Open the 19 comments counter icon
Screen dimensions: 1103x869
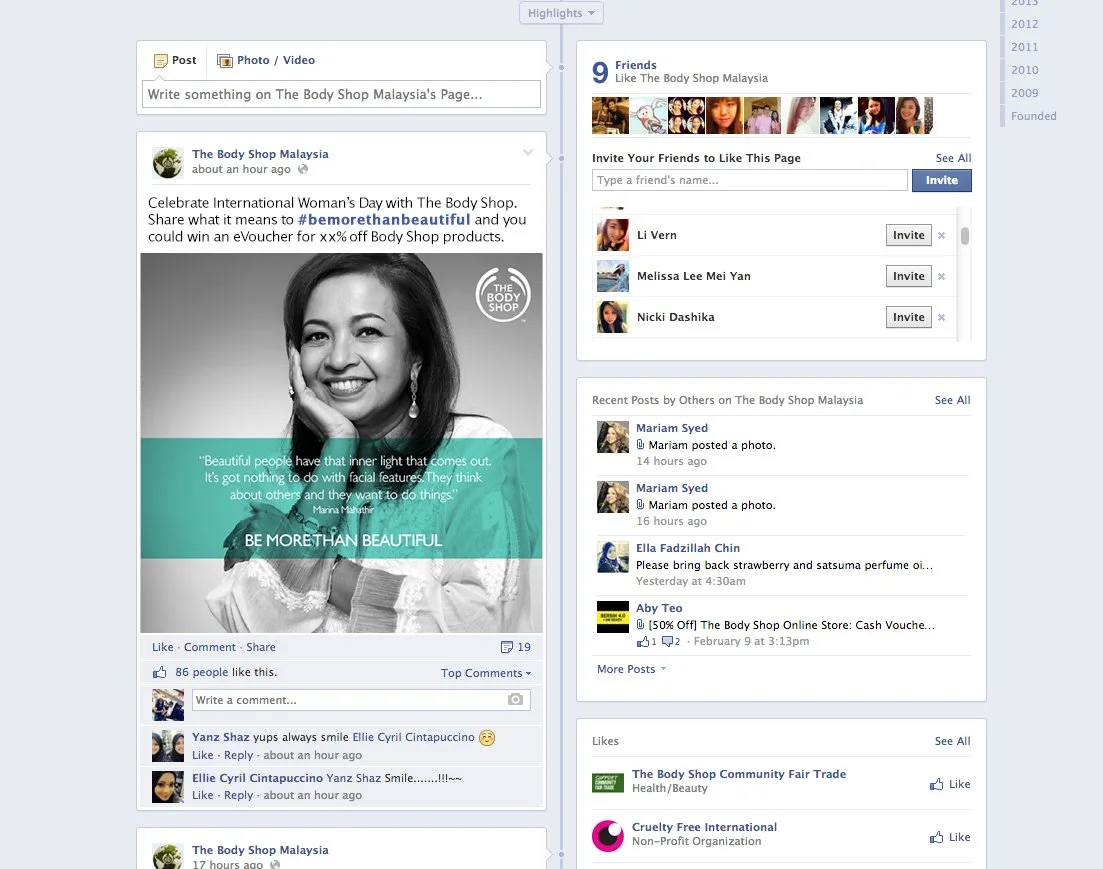coord(516,647)
